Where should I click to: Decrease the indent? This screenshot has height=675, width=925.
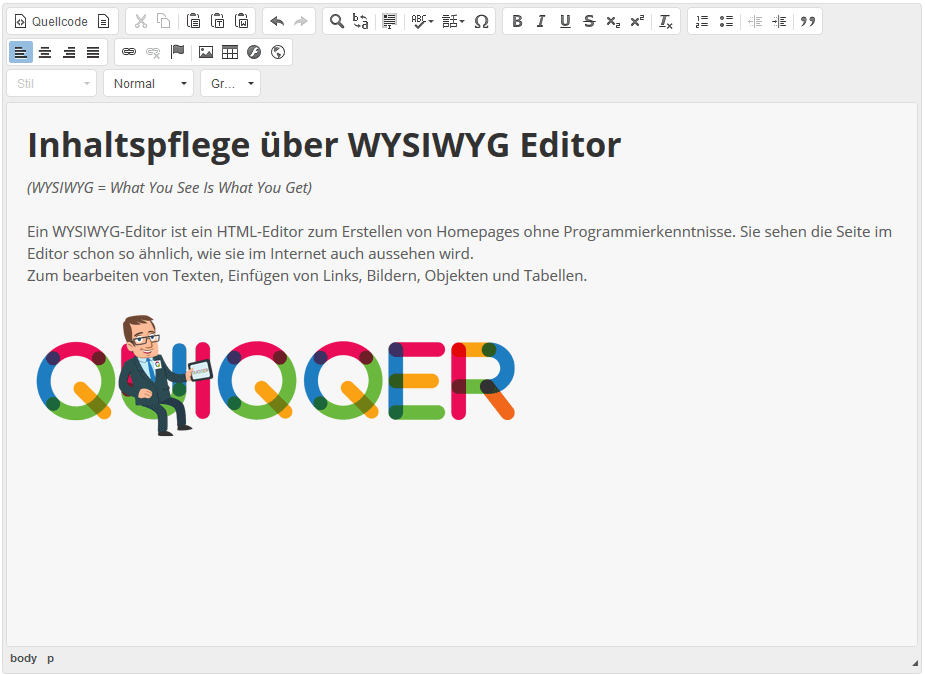click(x=755, y=22)
